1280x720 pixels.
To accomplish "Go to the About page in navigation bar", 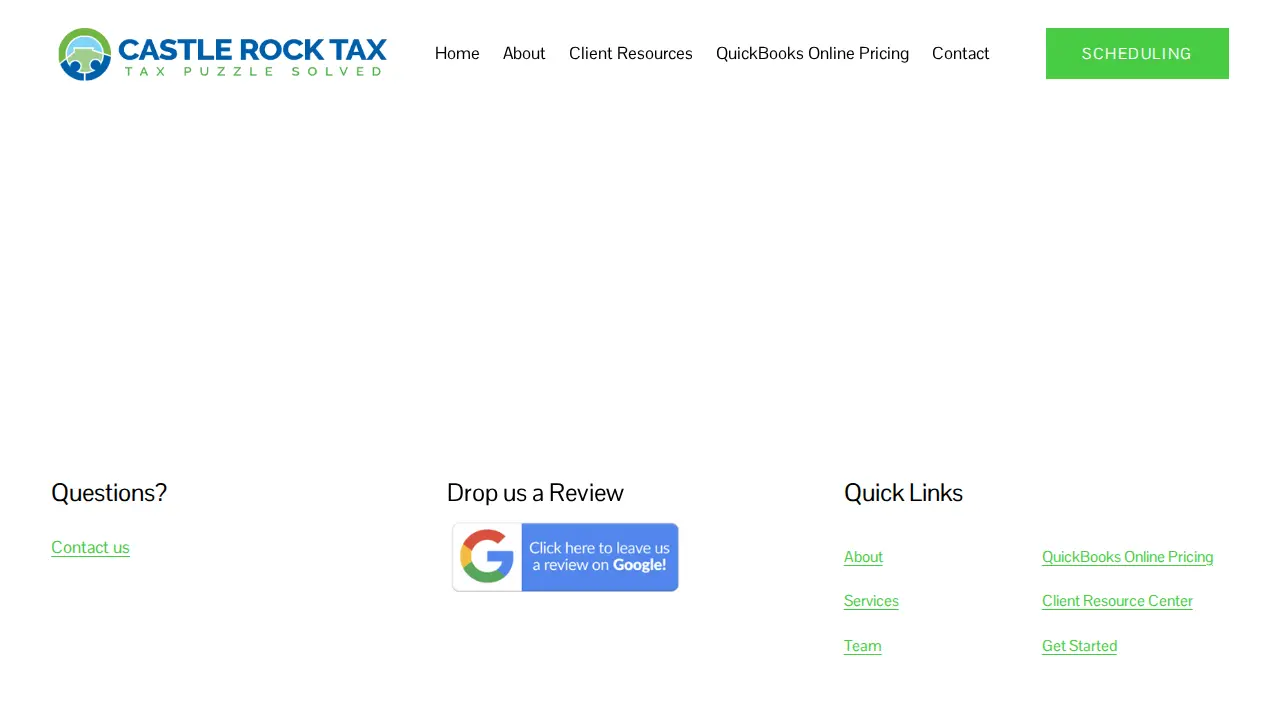I will pos(524,54).
